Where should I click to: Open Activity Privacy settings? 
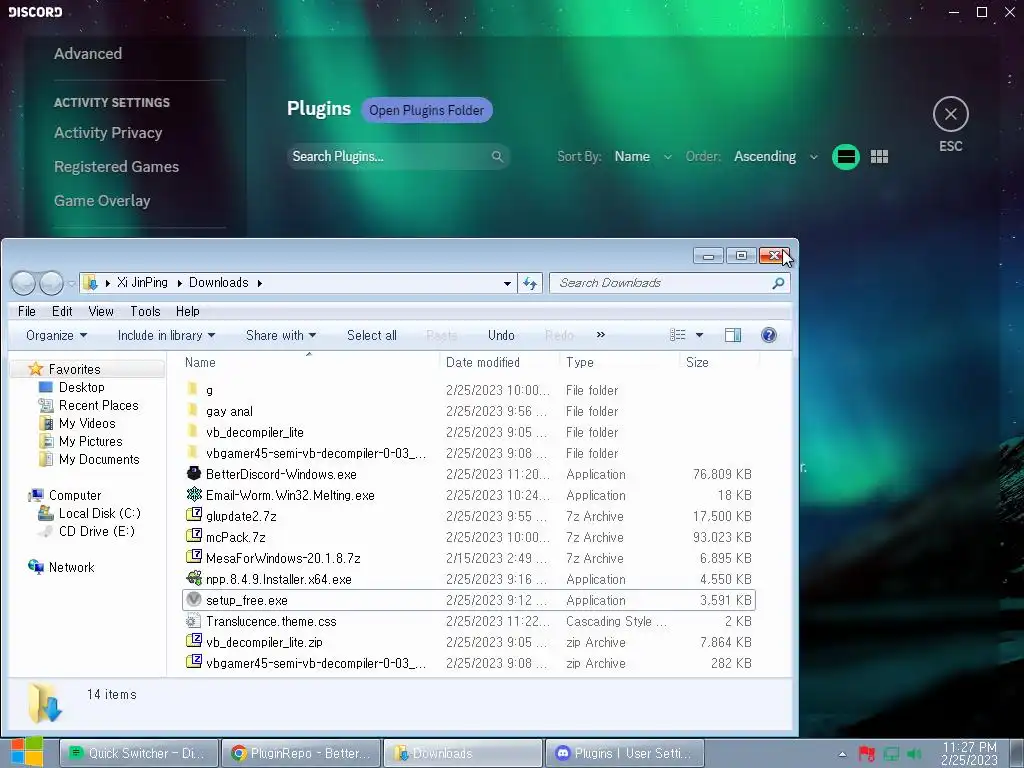[x=108, y=133]
